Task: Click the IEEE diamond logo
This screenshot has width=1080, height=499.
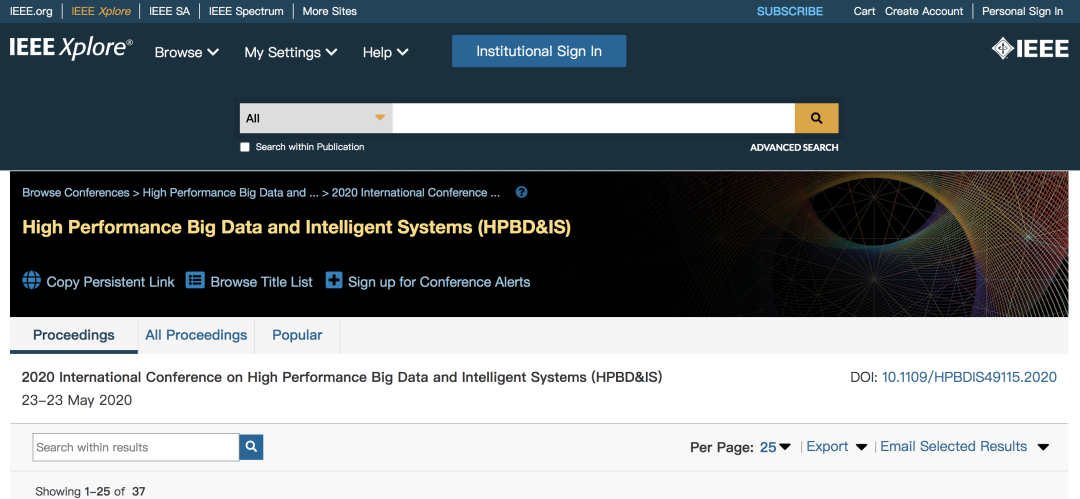Action: 1030,49
